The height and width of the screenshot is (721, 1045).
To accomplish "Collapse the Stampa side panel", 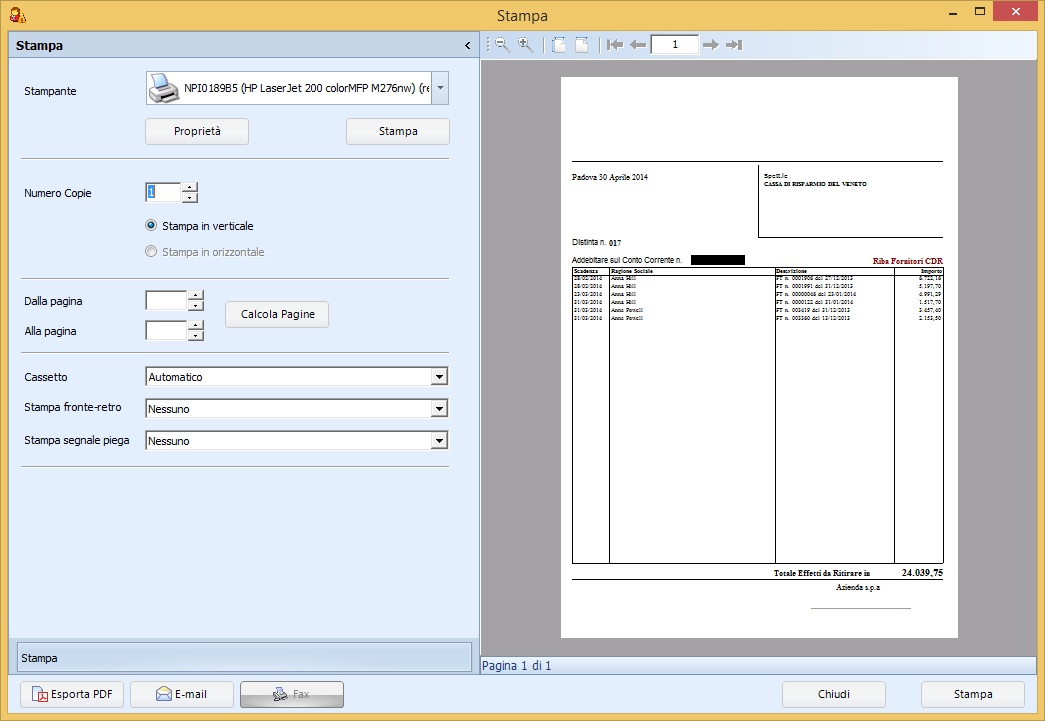I will pos(467,46).
